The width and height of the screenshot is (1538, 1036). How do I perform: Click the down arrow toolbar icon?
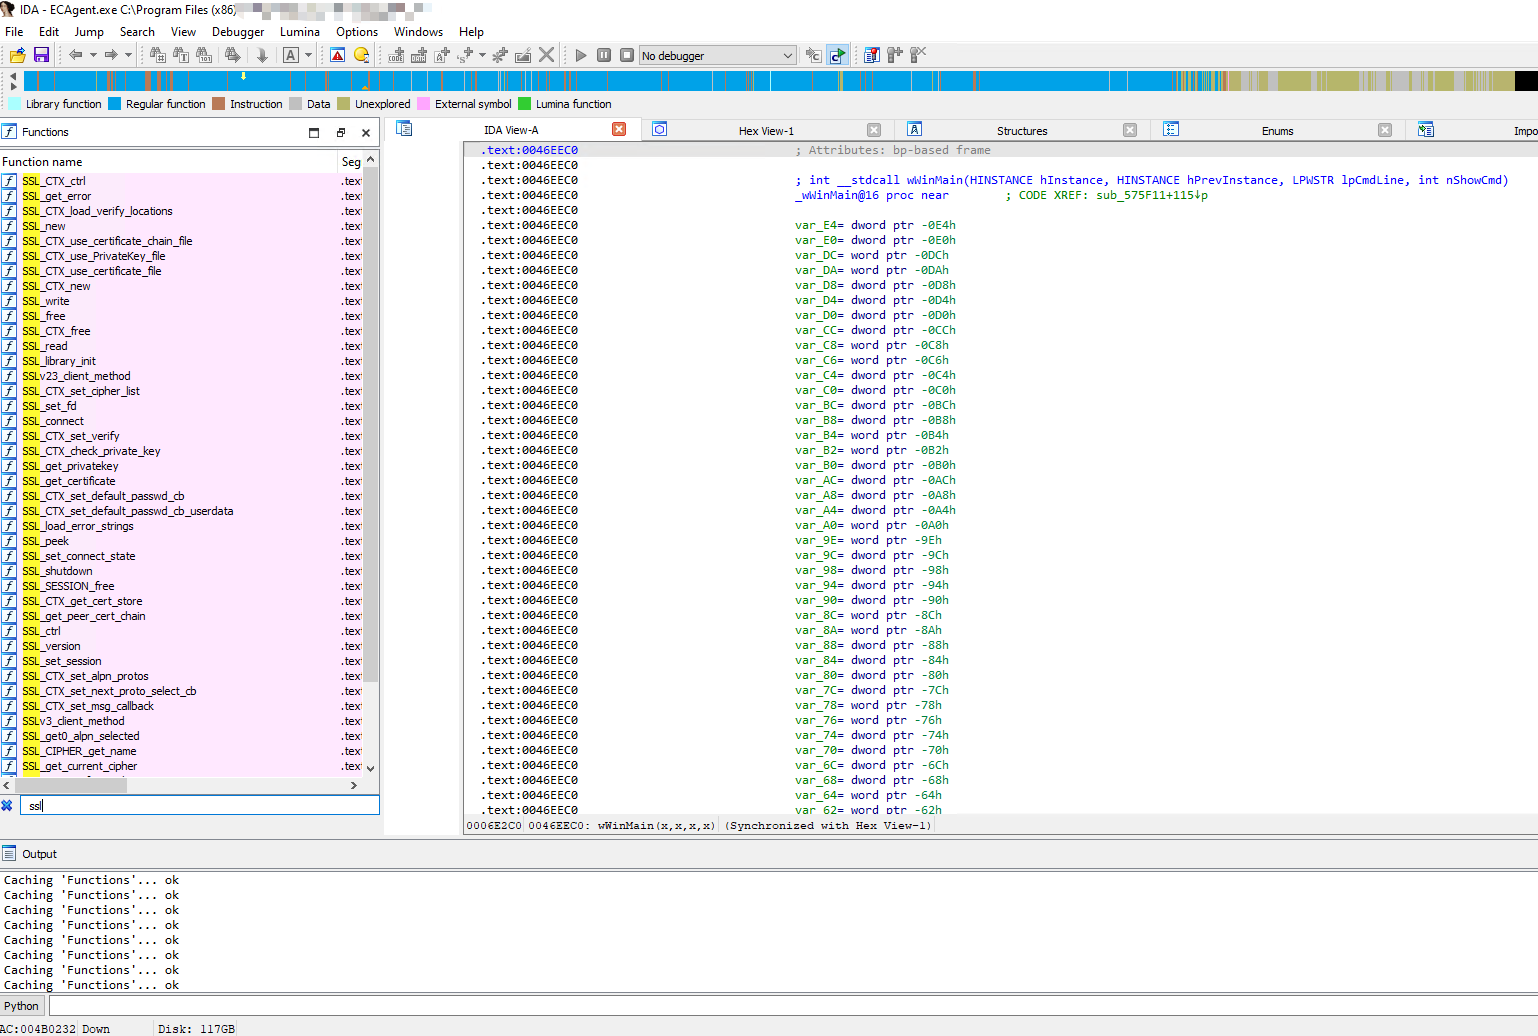coord(262,55)
